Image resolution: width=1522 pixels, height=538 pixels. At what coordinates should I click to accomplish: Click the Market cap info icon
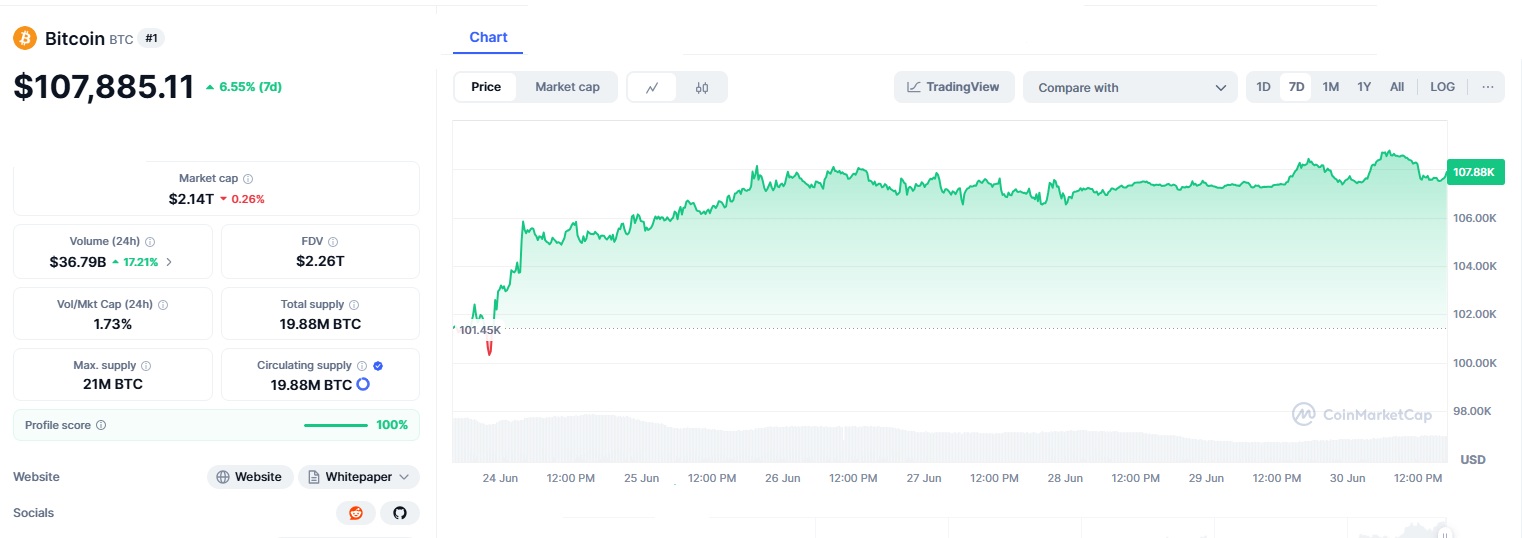pyautogui.click(x=248, y=178)
